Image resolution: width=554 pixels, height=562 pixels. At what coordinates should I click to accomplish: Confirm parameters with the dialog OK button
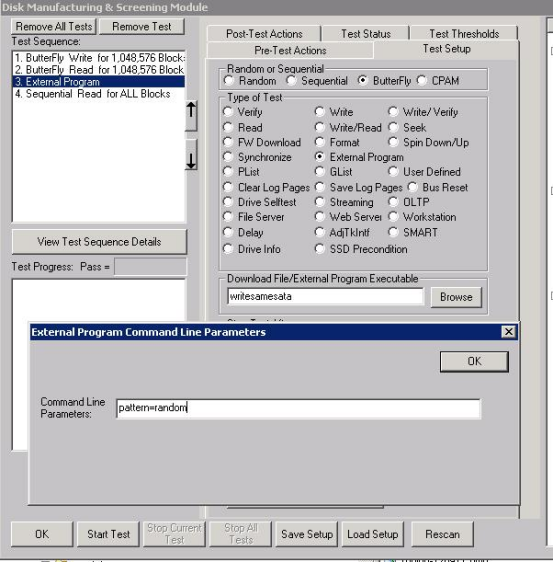[x=474, y=361]
